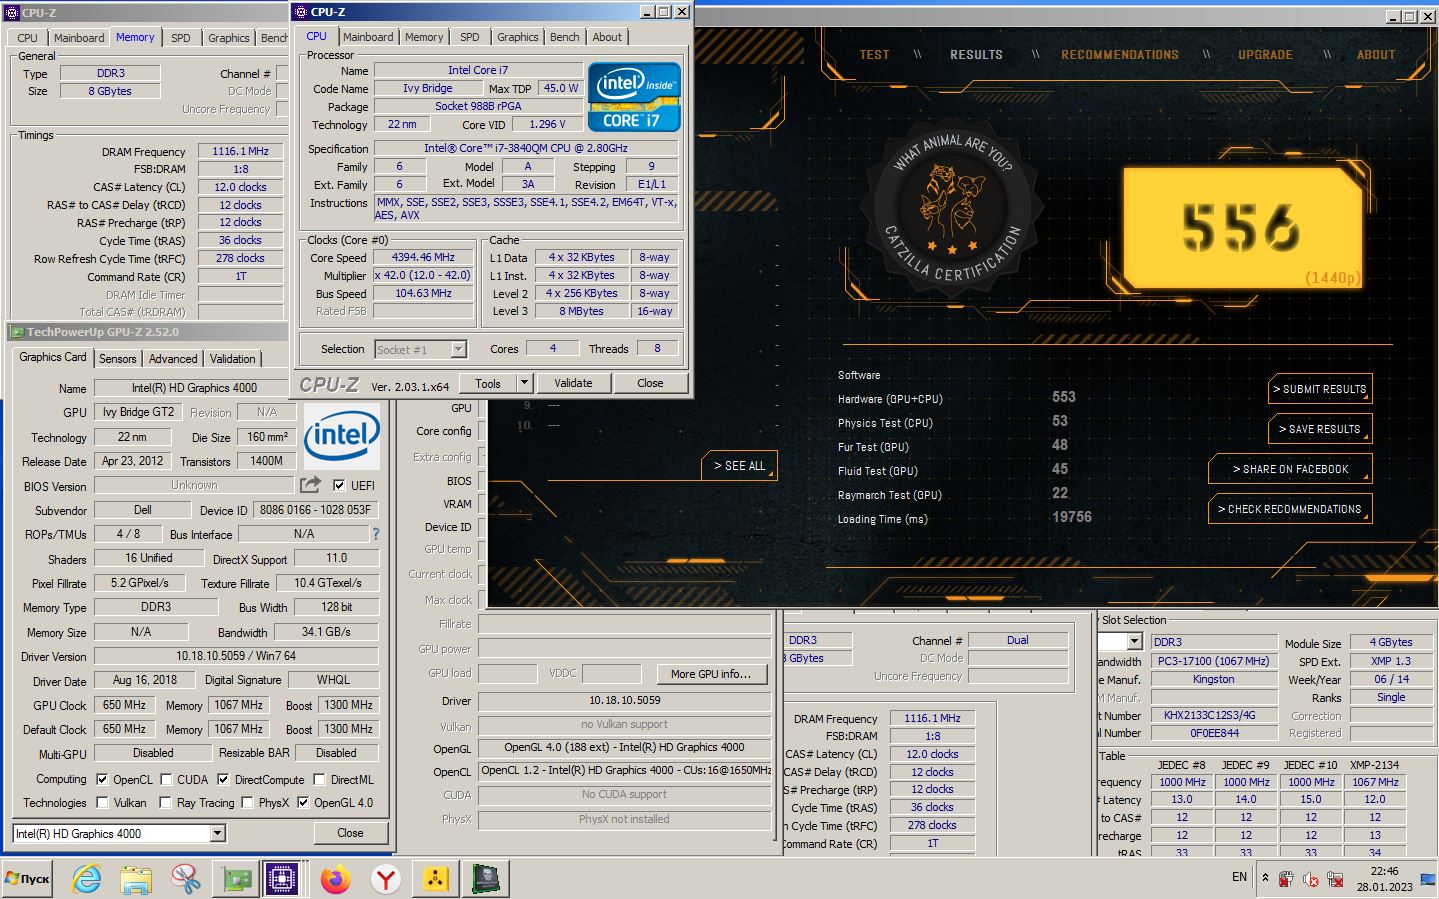Image resolution: width=1439 pixels, height=899 pixels.
Task: Open Yandex browser from the taskbar
Action: (386, 879)
